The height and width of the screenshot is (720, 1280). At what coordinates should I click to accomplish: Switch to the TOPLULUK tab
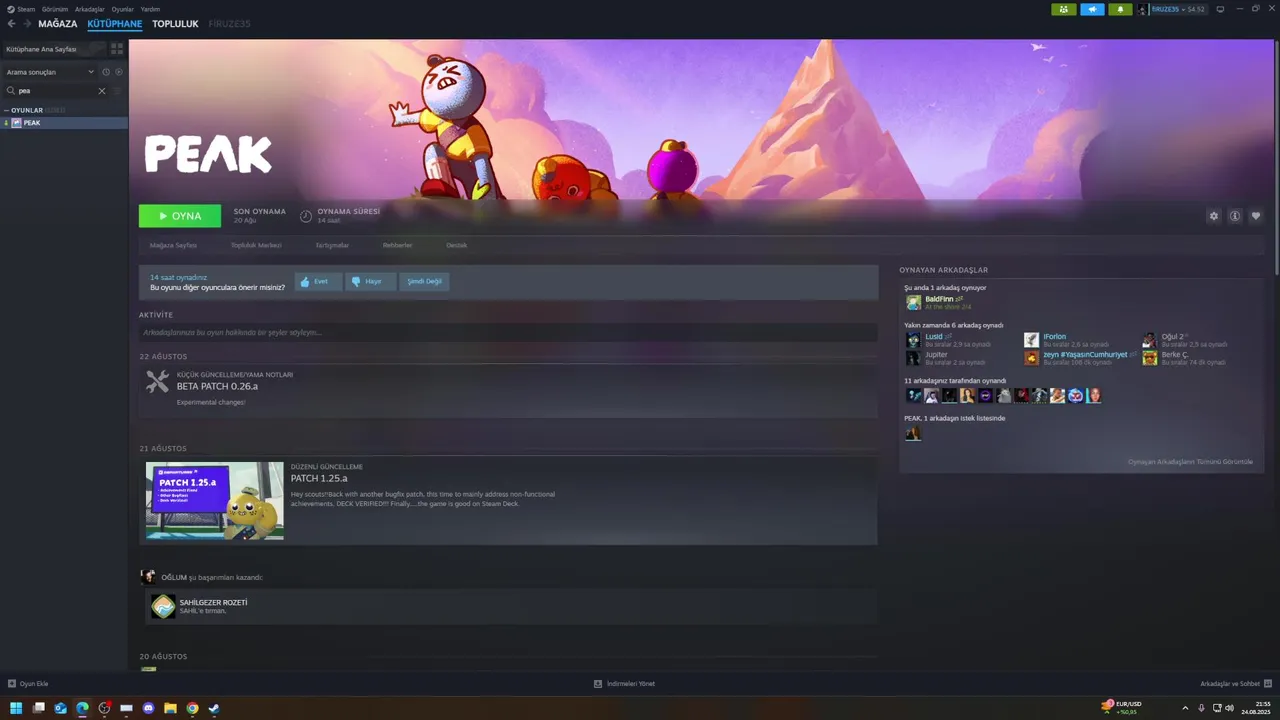[175, 24]
